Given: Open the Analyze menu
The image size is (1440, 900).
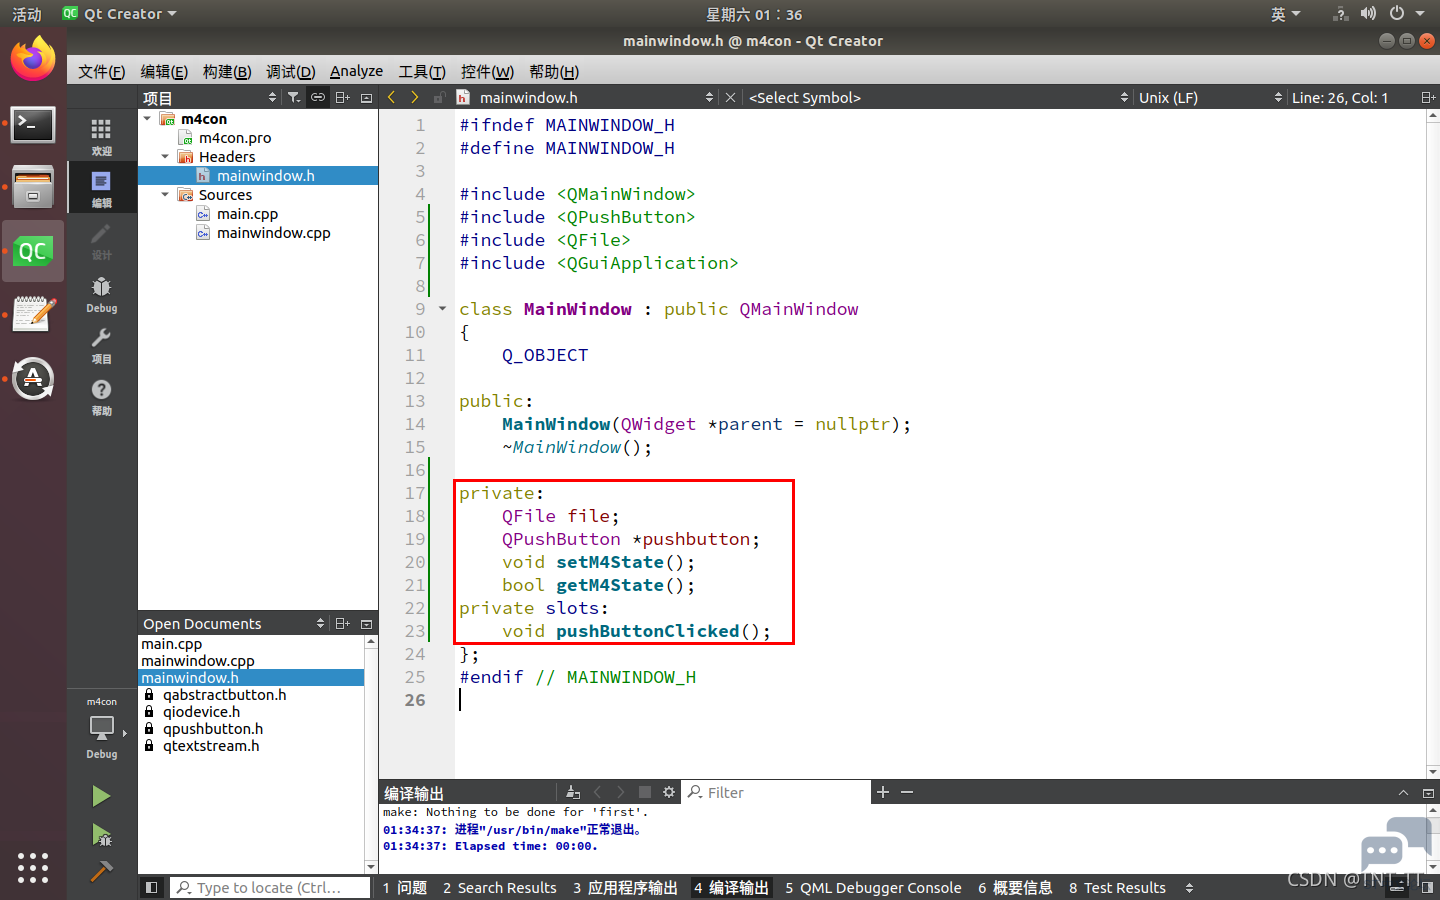Looking at the screenshot, I should click(356, 71).
